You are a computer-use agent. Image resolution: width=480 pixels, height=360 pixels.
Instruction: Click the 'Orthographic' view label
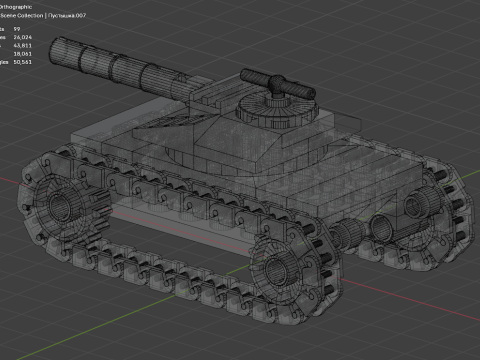point(16,7)
